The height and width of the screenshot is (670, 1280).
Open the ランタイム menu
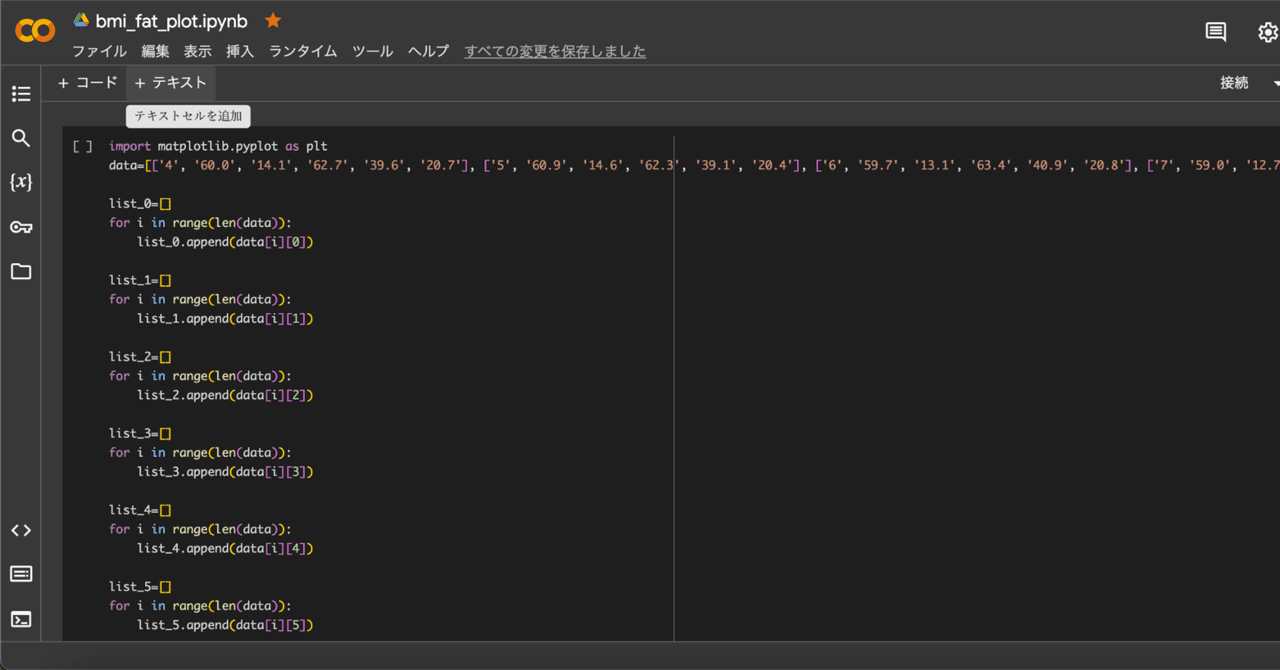click(x=302, y=51)
